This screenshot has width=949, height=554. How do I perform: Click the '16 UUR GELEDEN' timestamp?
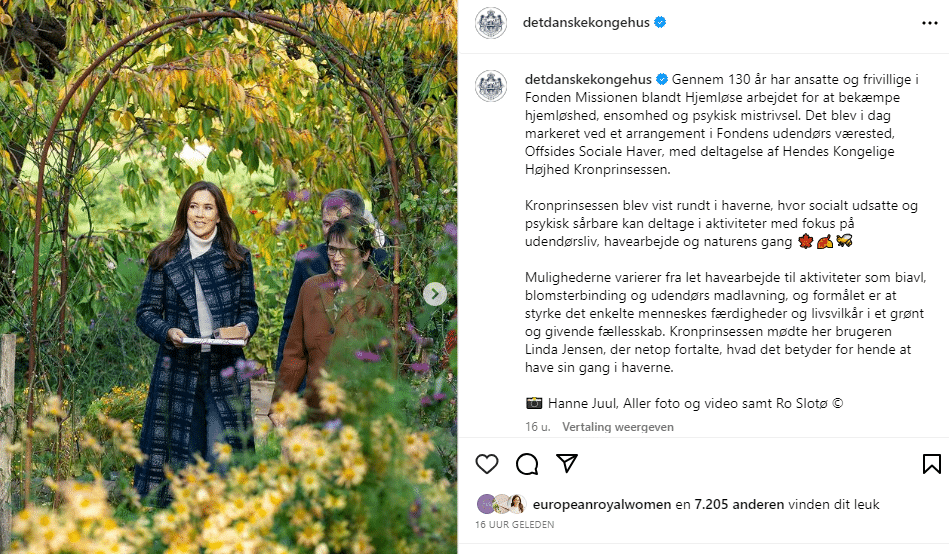coord(514,524)
